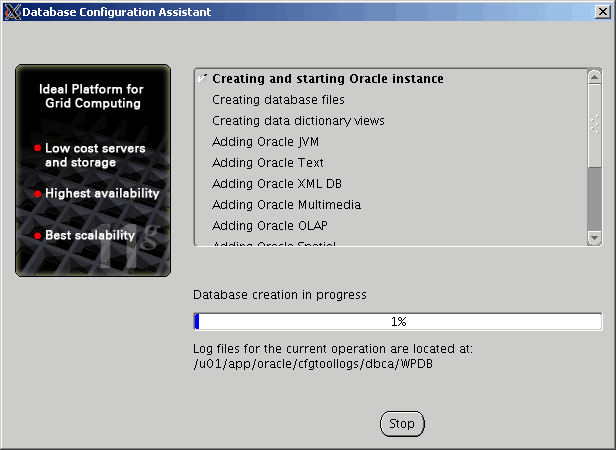Click red bullet next to Low cost servers
This screenshot has width=616, height=450.
coord(37,148)
